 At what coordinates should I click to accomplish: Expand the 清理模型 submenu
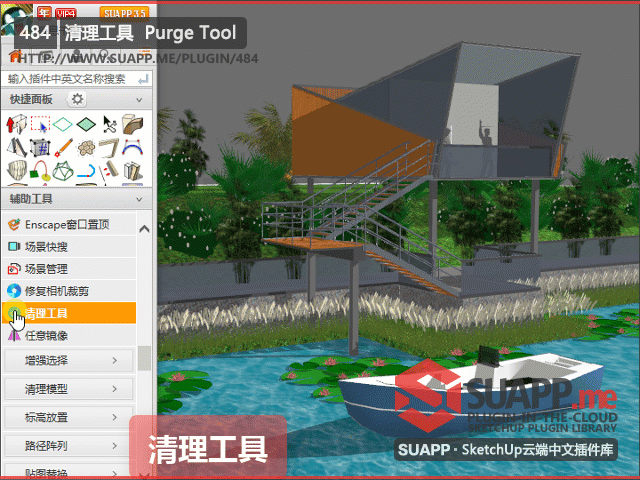tap(69, 389)
